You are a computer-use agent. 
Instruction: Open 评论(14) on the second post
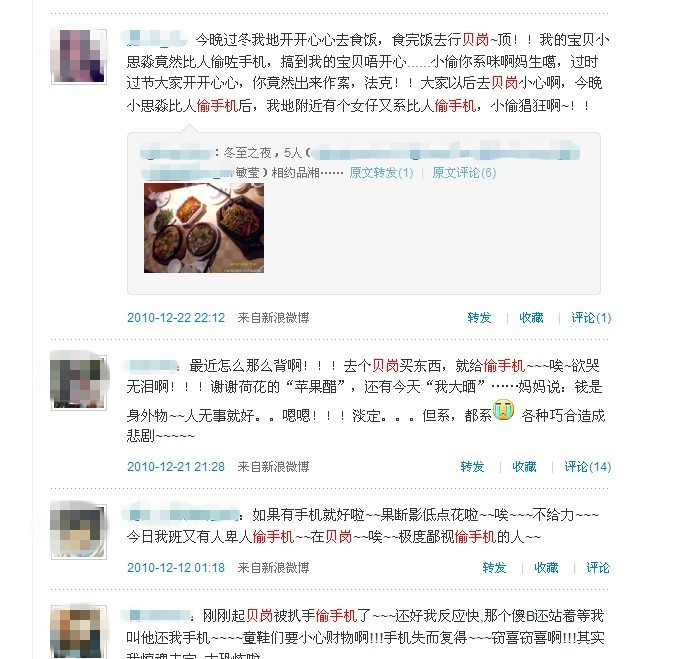pyautogui.click(x=588, y=467)
